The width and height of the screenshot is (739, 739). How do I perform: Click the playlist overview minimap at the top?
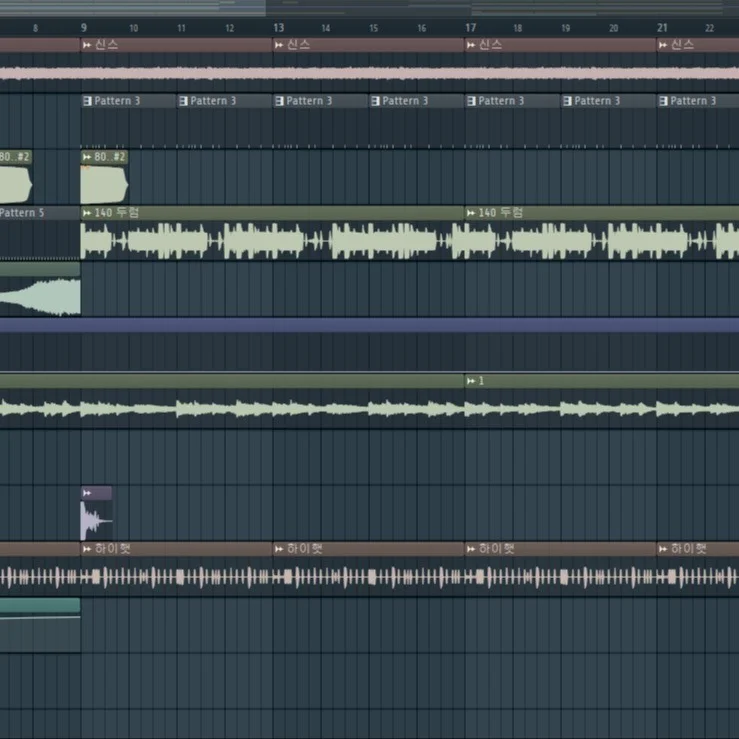coord(370,8)
